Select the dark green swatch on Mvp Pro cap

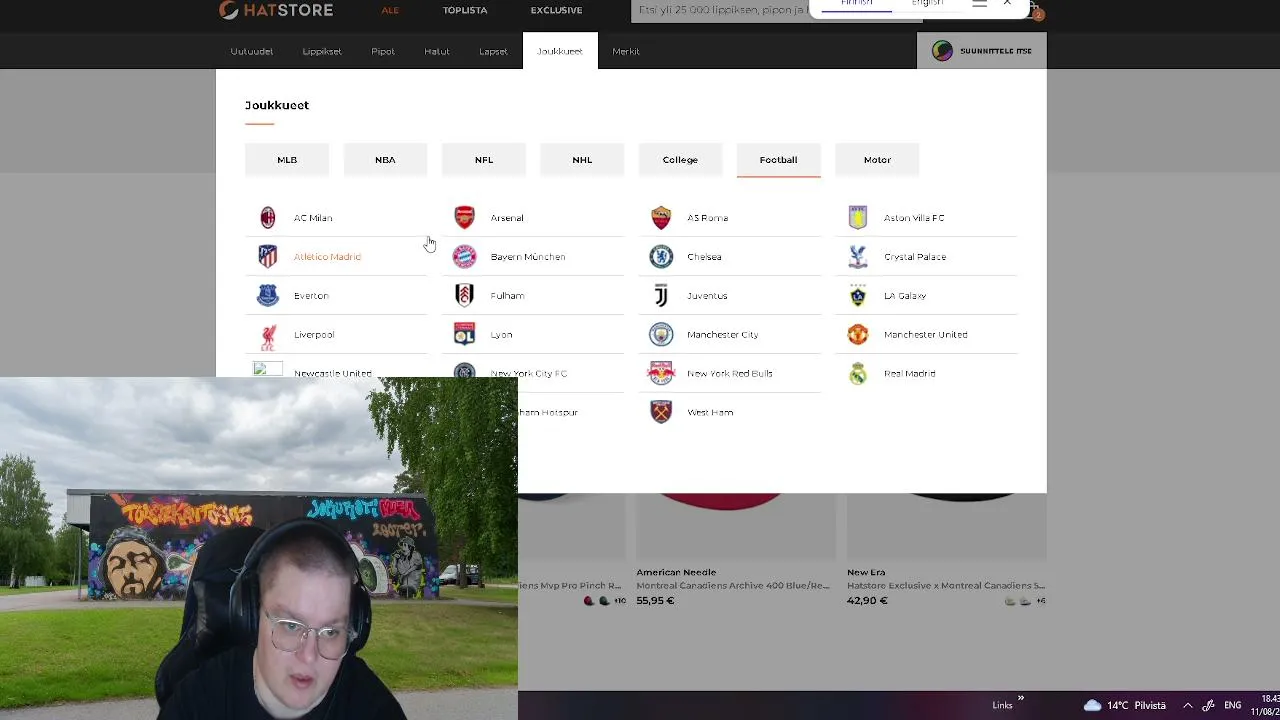(604, 601)
